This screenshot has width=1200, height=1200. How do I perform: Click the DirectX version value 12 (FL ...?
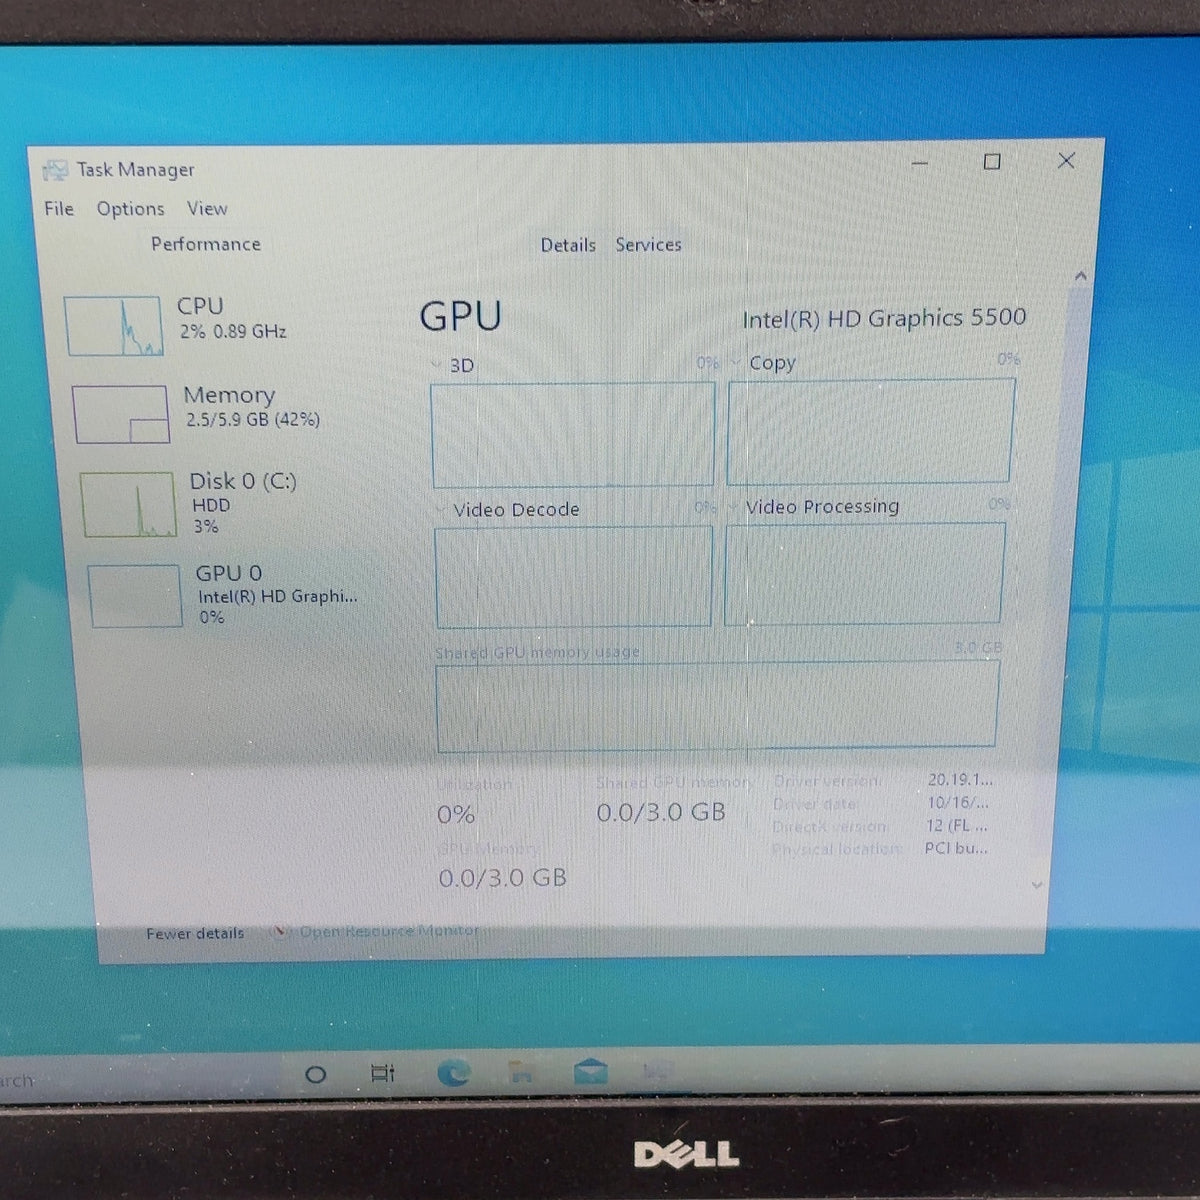(x=956, y=825)
